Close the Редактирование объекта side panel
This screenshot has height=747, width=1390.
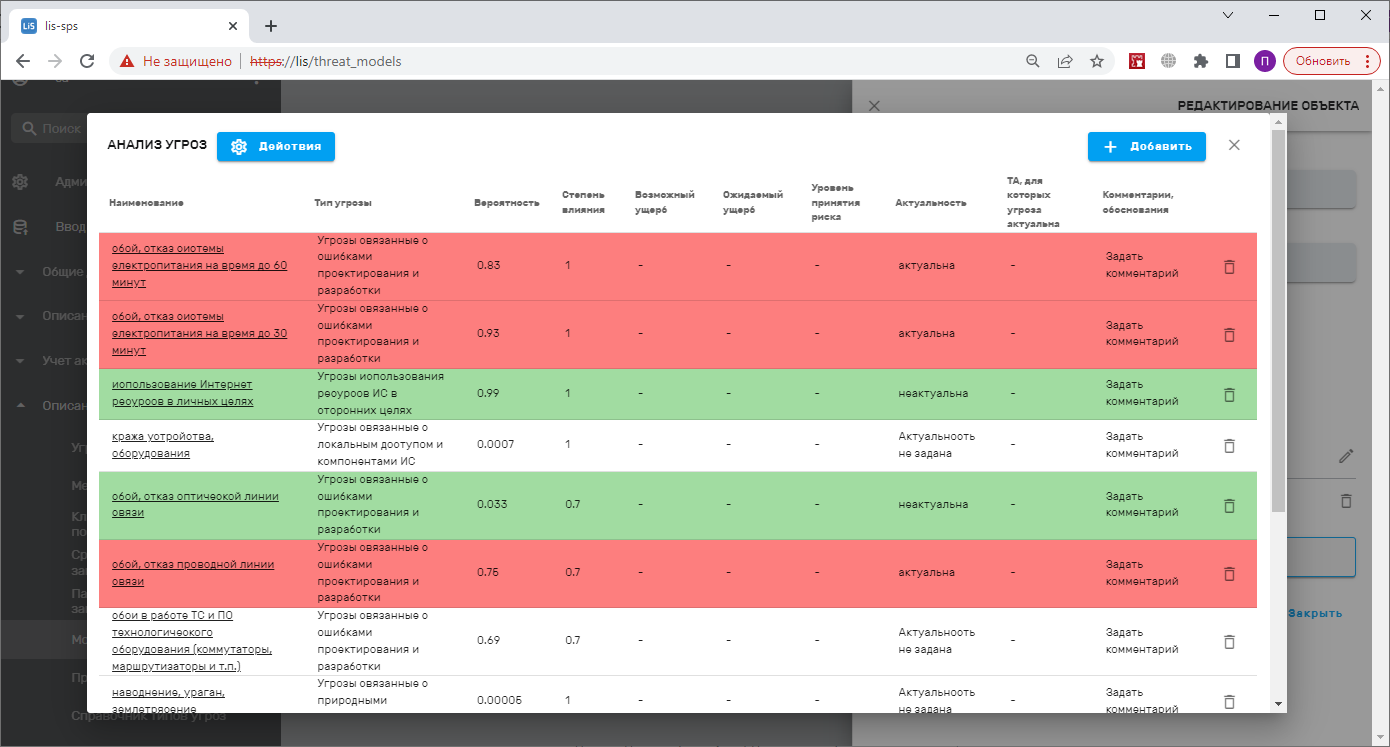874,105
